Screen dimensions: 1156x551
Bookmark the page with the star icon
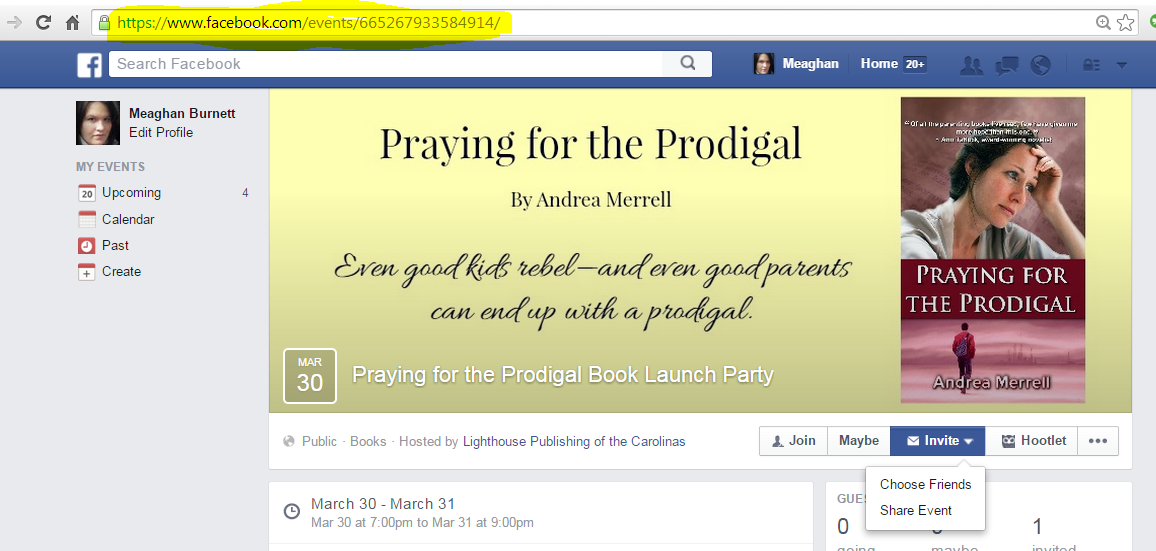[1125, 23]
